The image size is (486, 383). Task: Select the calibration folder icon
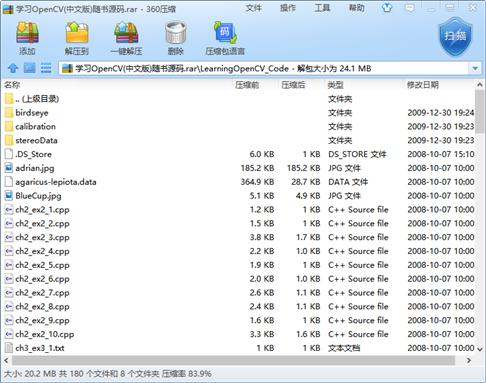pos(9,127)
